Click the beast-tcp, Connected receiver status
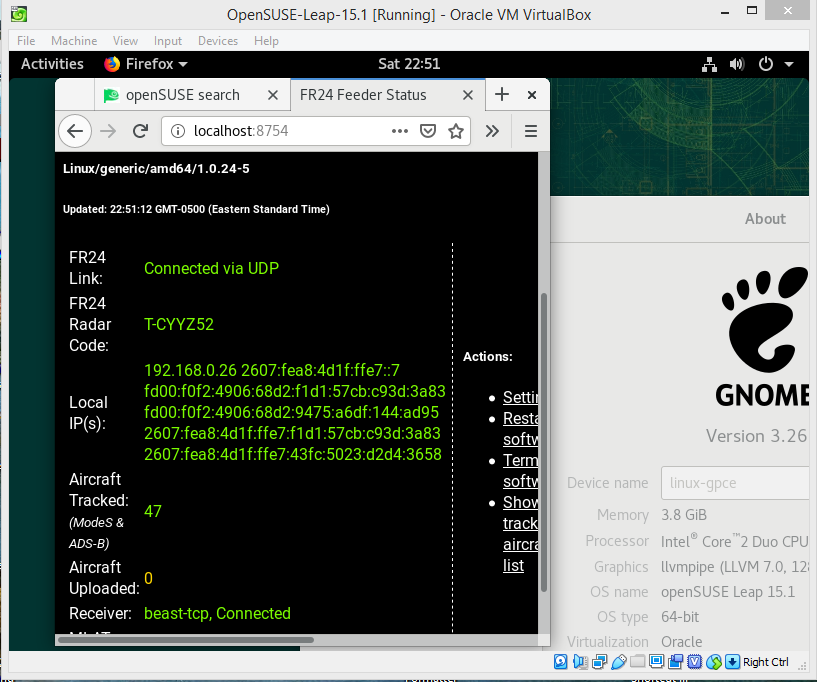This screenshot has height=682, width=817. [x=217, y=613]
